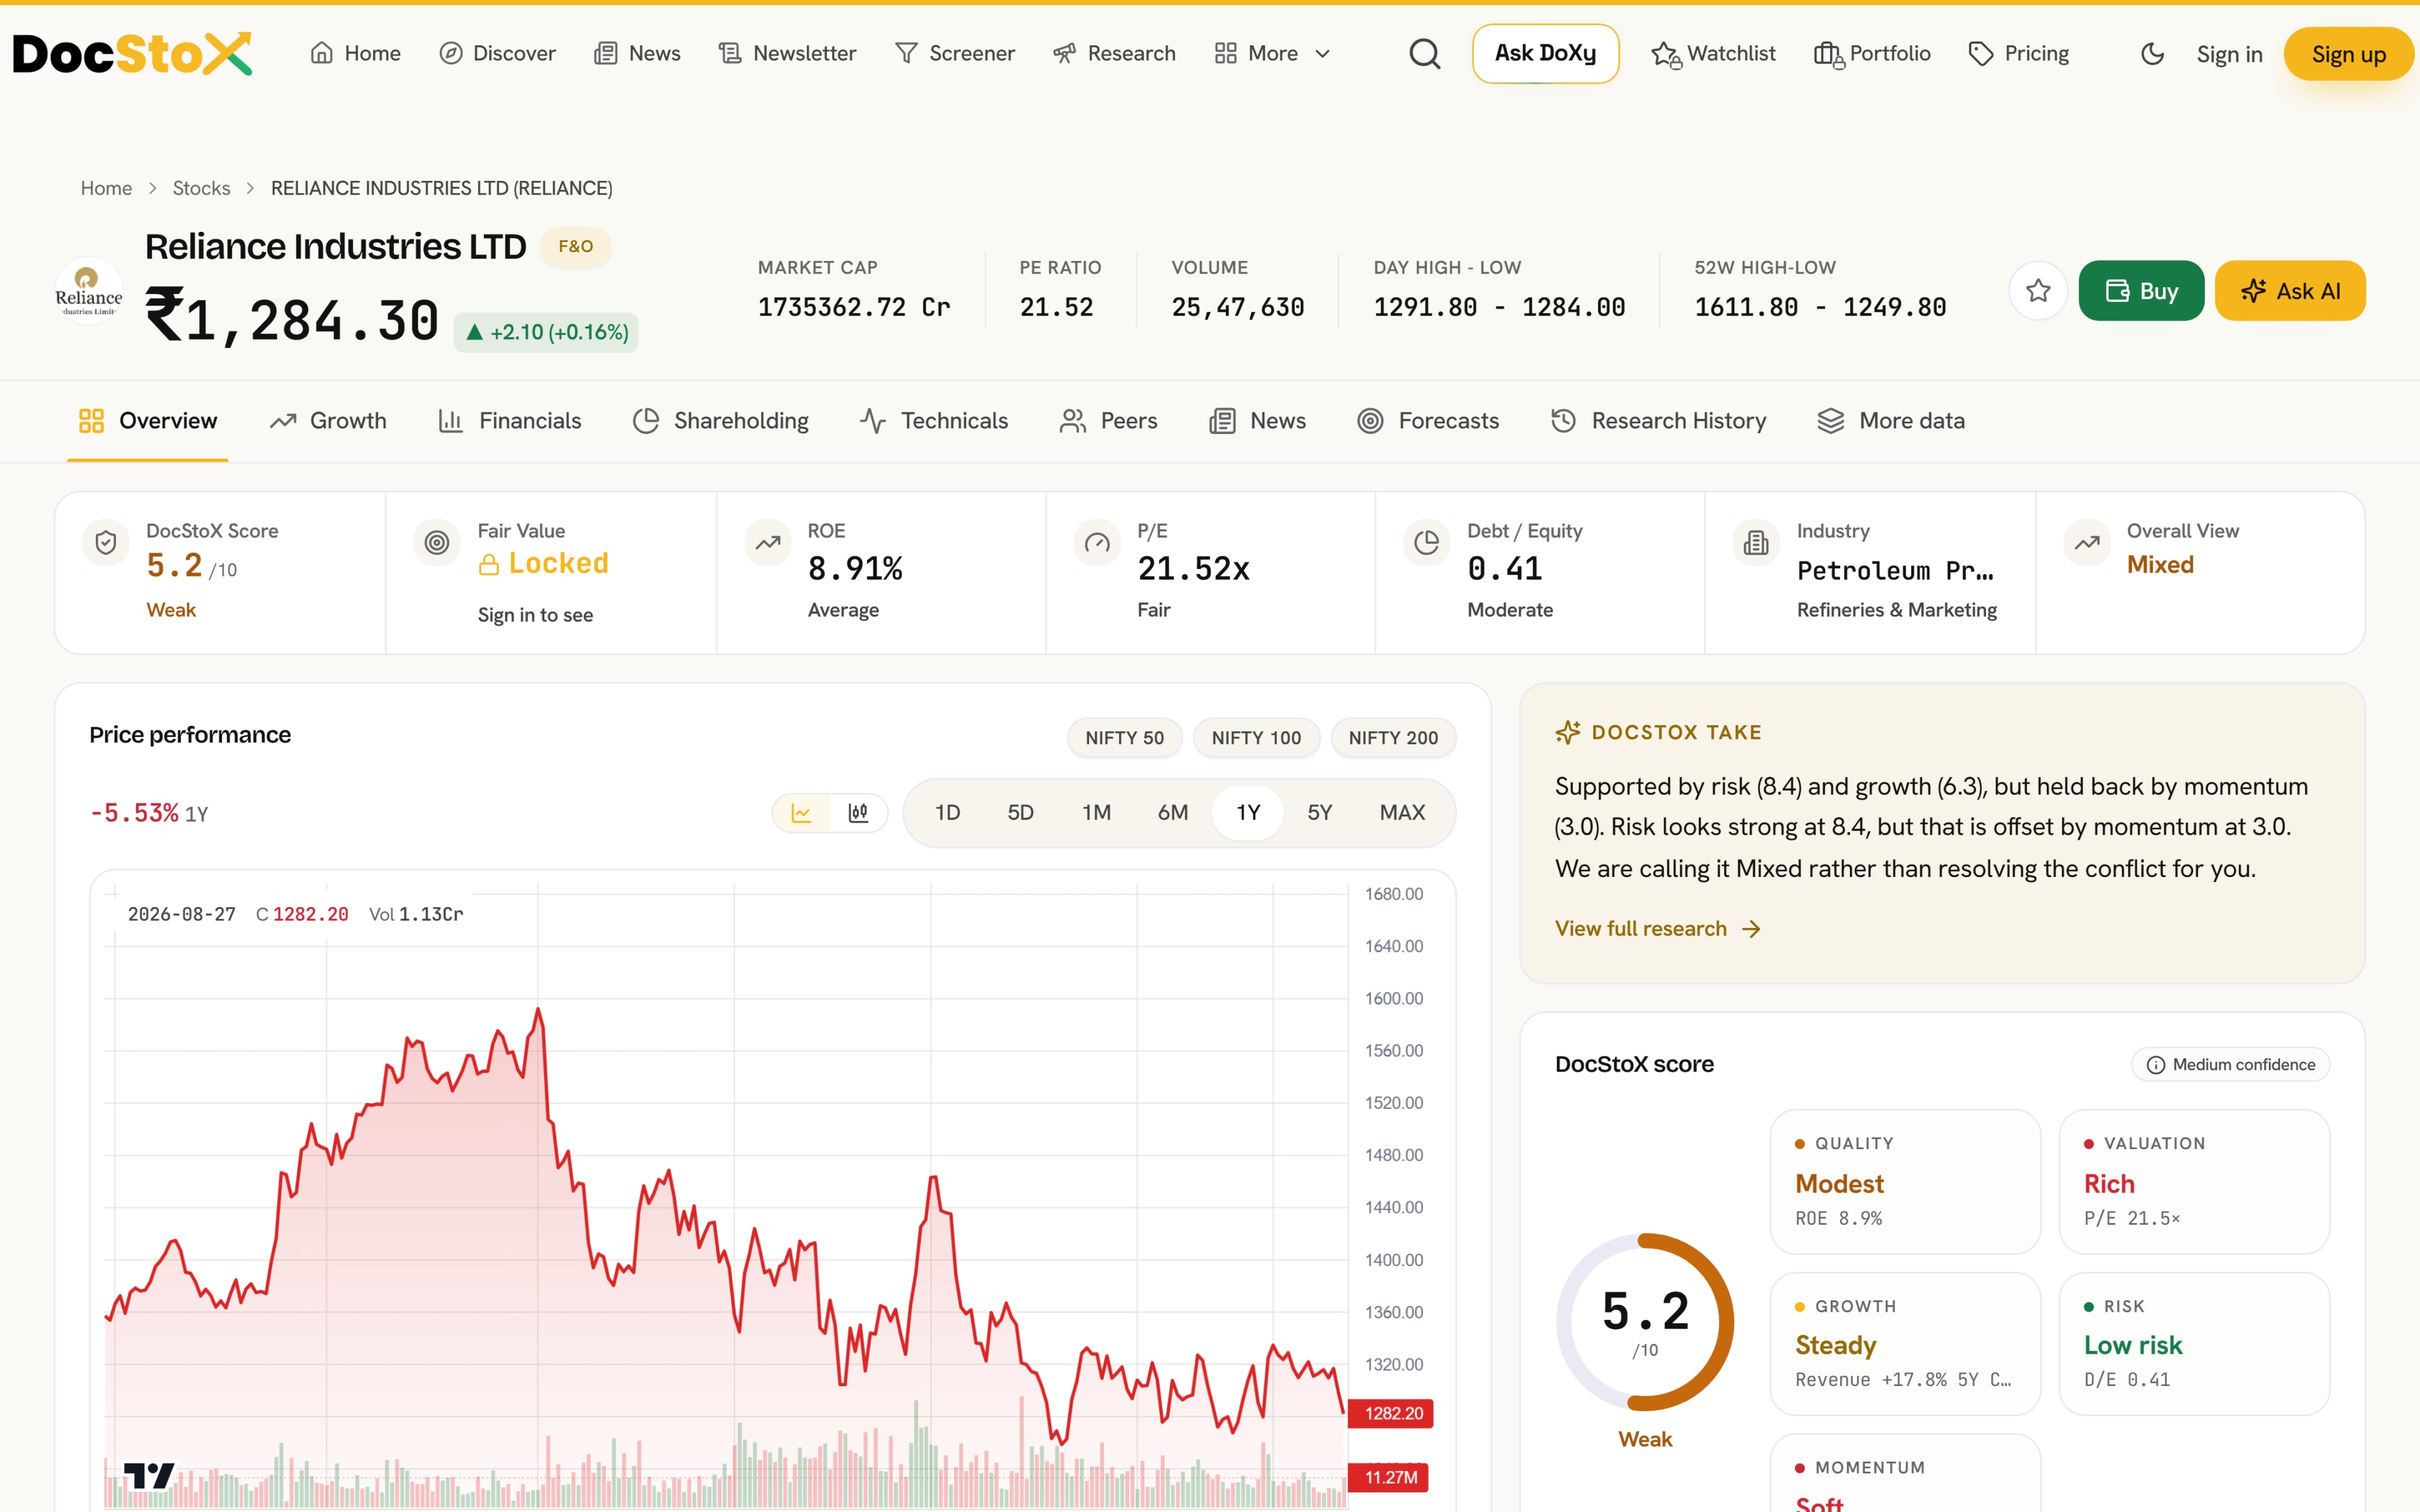Open Research in top navigation
The width and height of the screenshot is (2420, 1512).
click(1114, 54)
